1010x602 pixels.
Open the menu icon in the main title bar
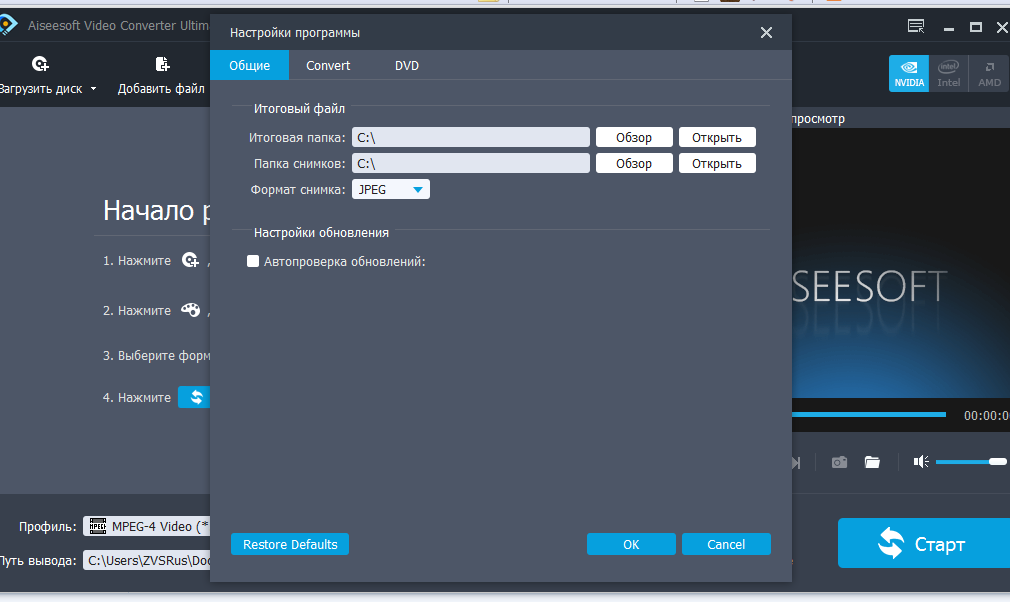point(916,26)
